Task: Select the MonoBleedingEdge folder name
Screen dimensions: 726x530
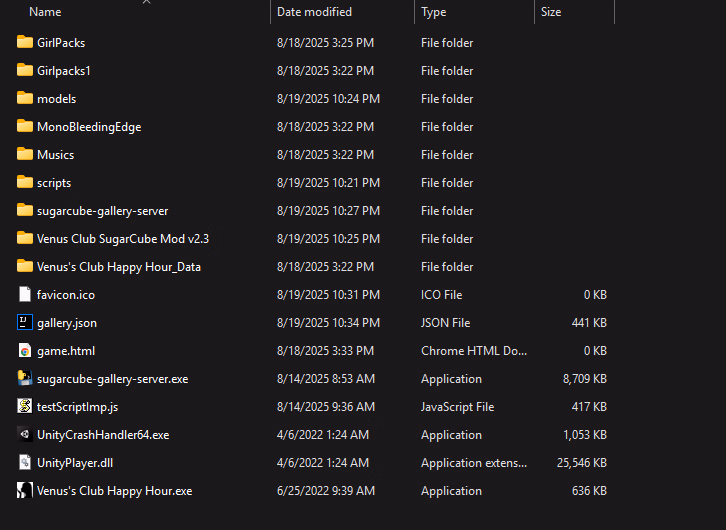Action: (89, 127)
